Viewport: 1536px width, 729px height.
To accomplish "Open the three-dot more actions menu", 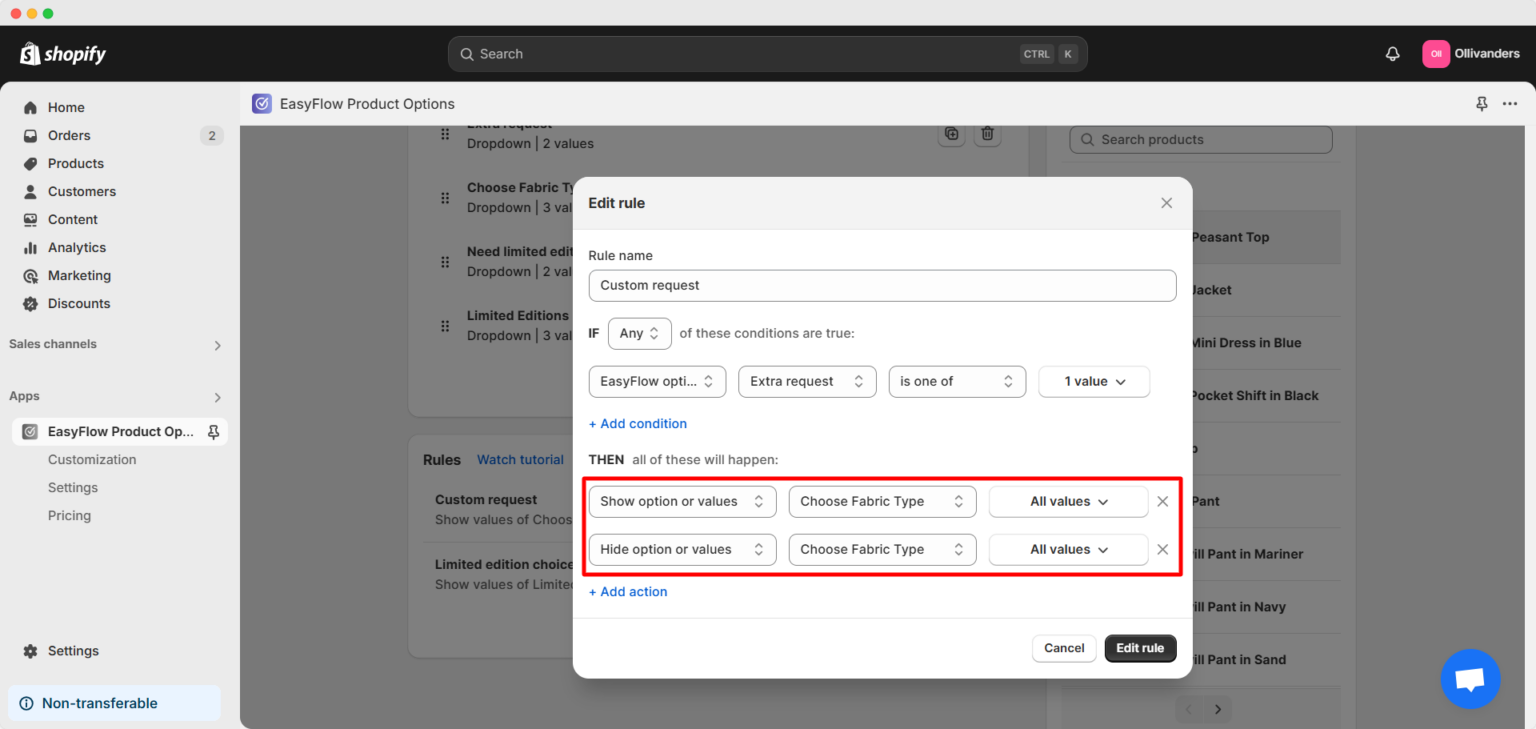I will (x=1510, y=103).
